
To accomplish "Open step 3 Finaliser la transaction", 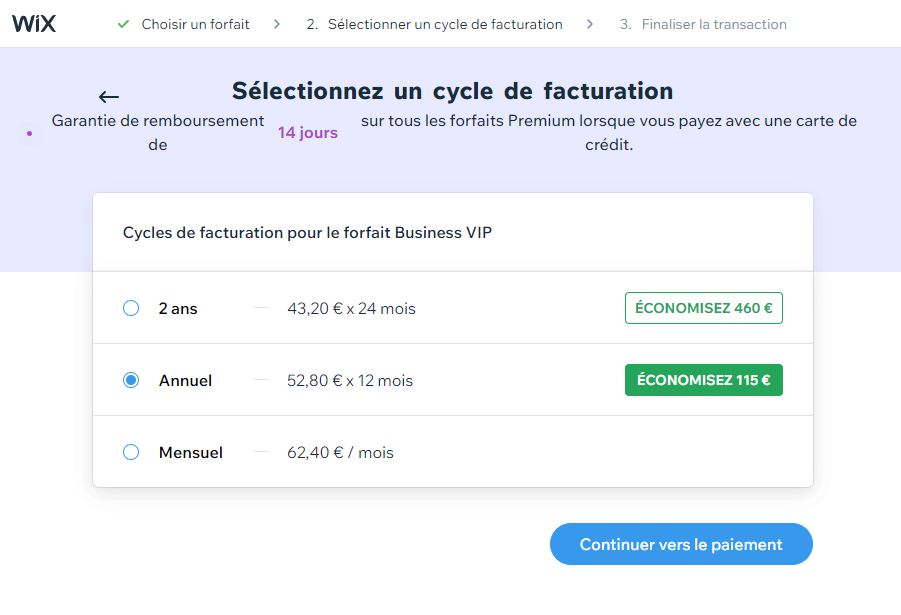I will pyautogui.click(x=703, y=24).
